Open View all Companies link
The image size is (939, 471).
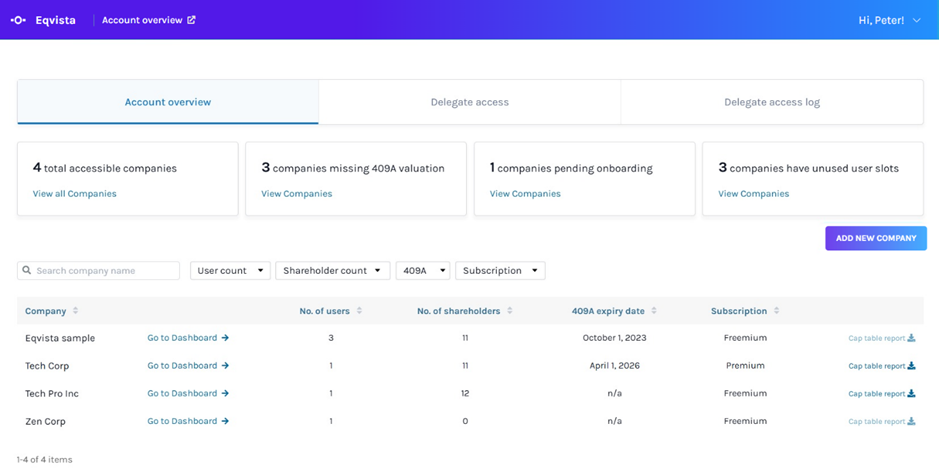[74, 194]
